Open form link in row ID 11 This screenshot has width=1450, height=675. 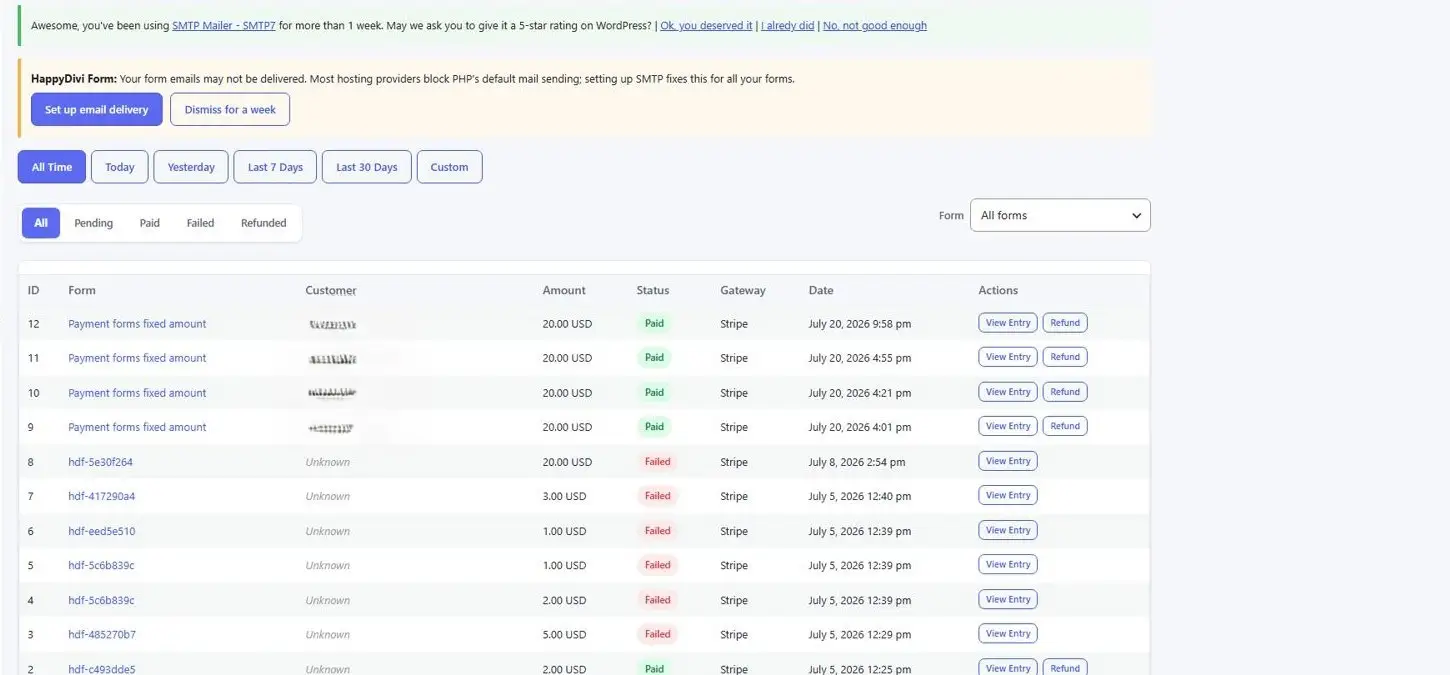tap(137, 358)
